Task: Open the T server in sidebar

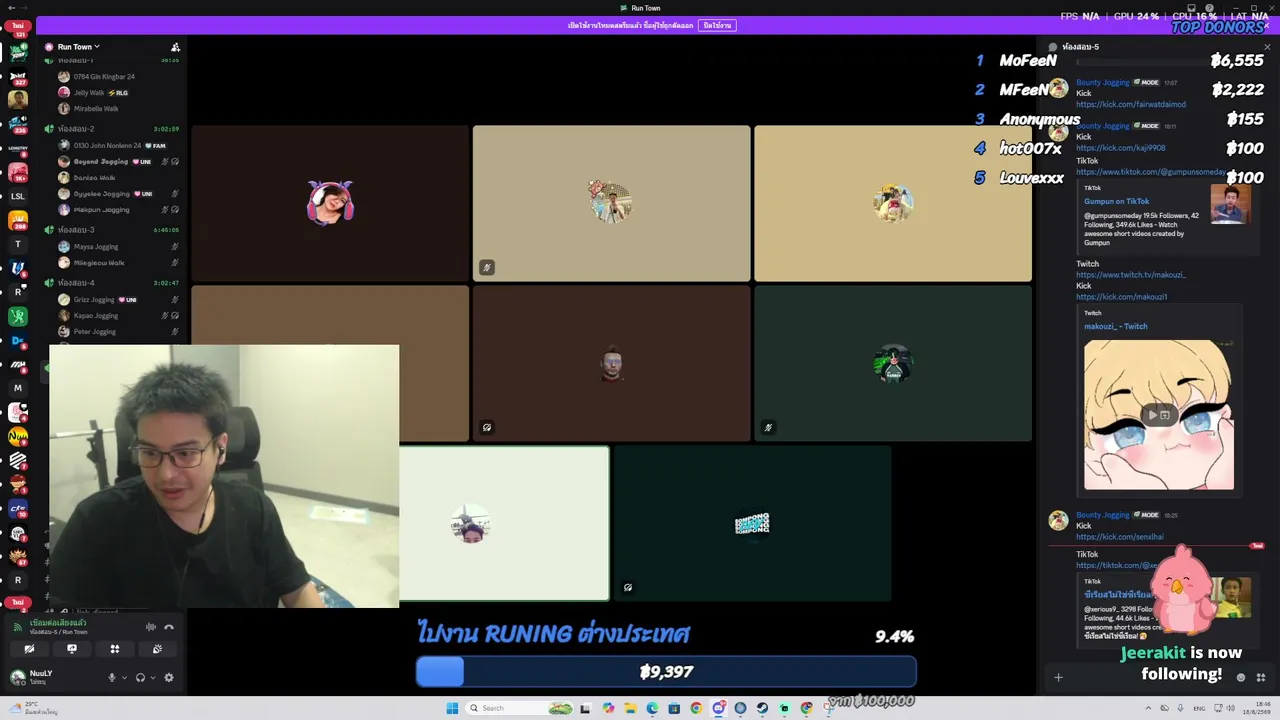Action: tap(18, 244)
